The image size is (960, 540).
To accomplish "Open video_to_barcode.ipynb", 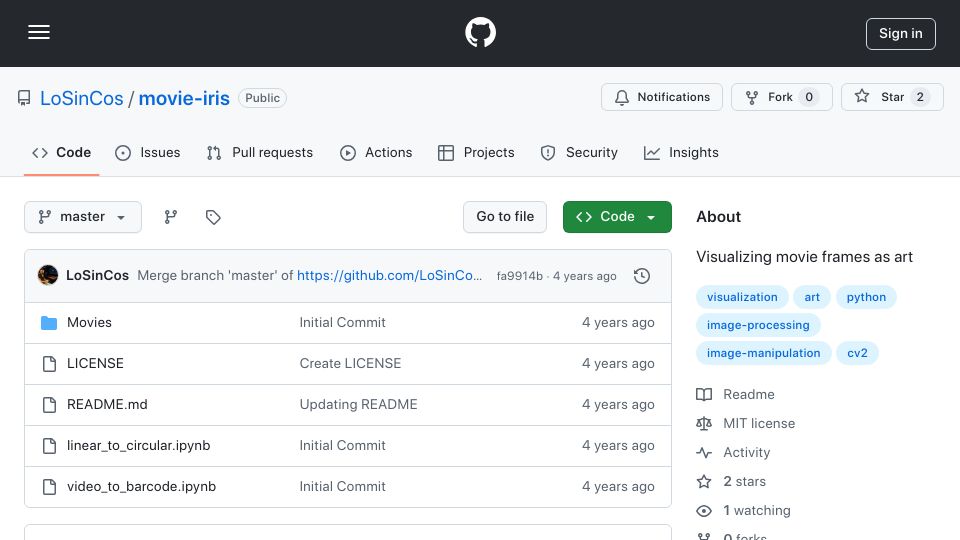I will pyautogui.click(x=141, y=487).
